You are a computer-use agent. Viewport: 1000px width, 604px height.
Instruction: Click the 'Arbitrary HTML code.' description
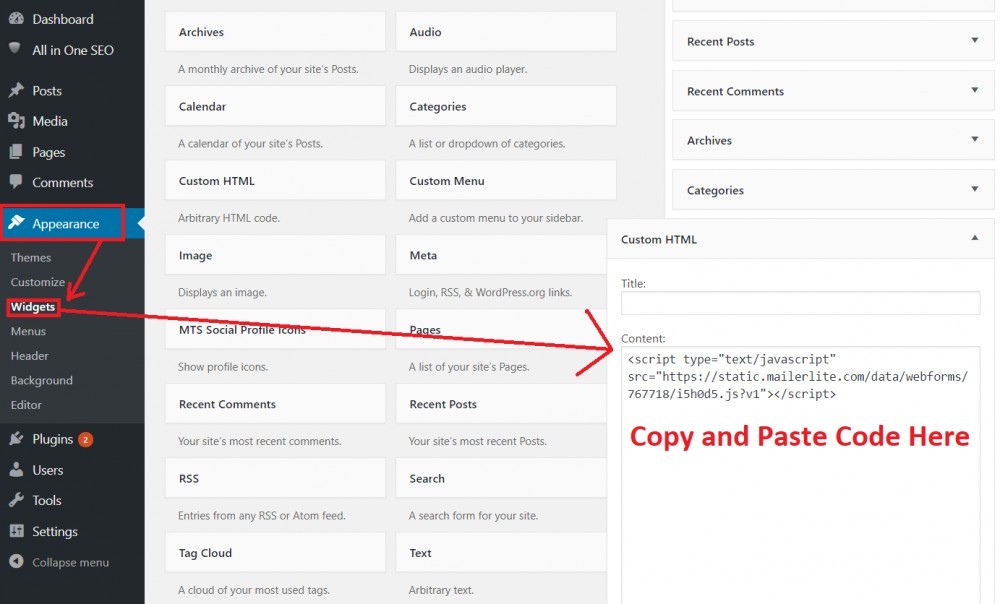tap(228, 218)
